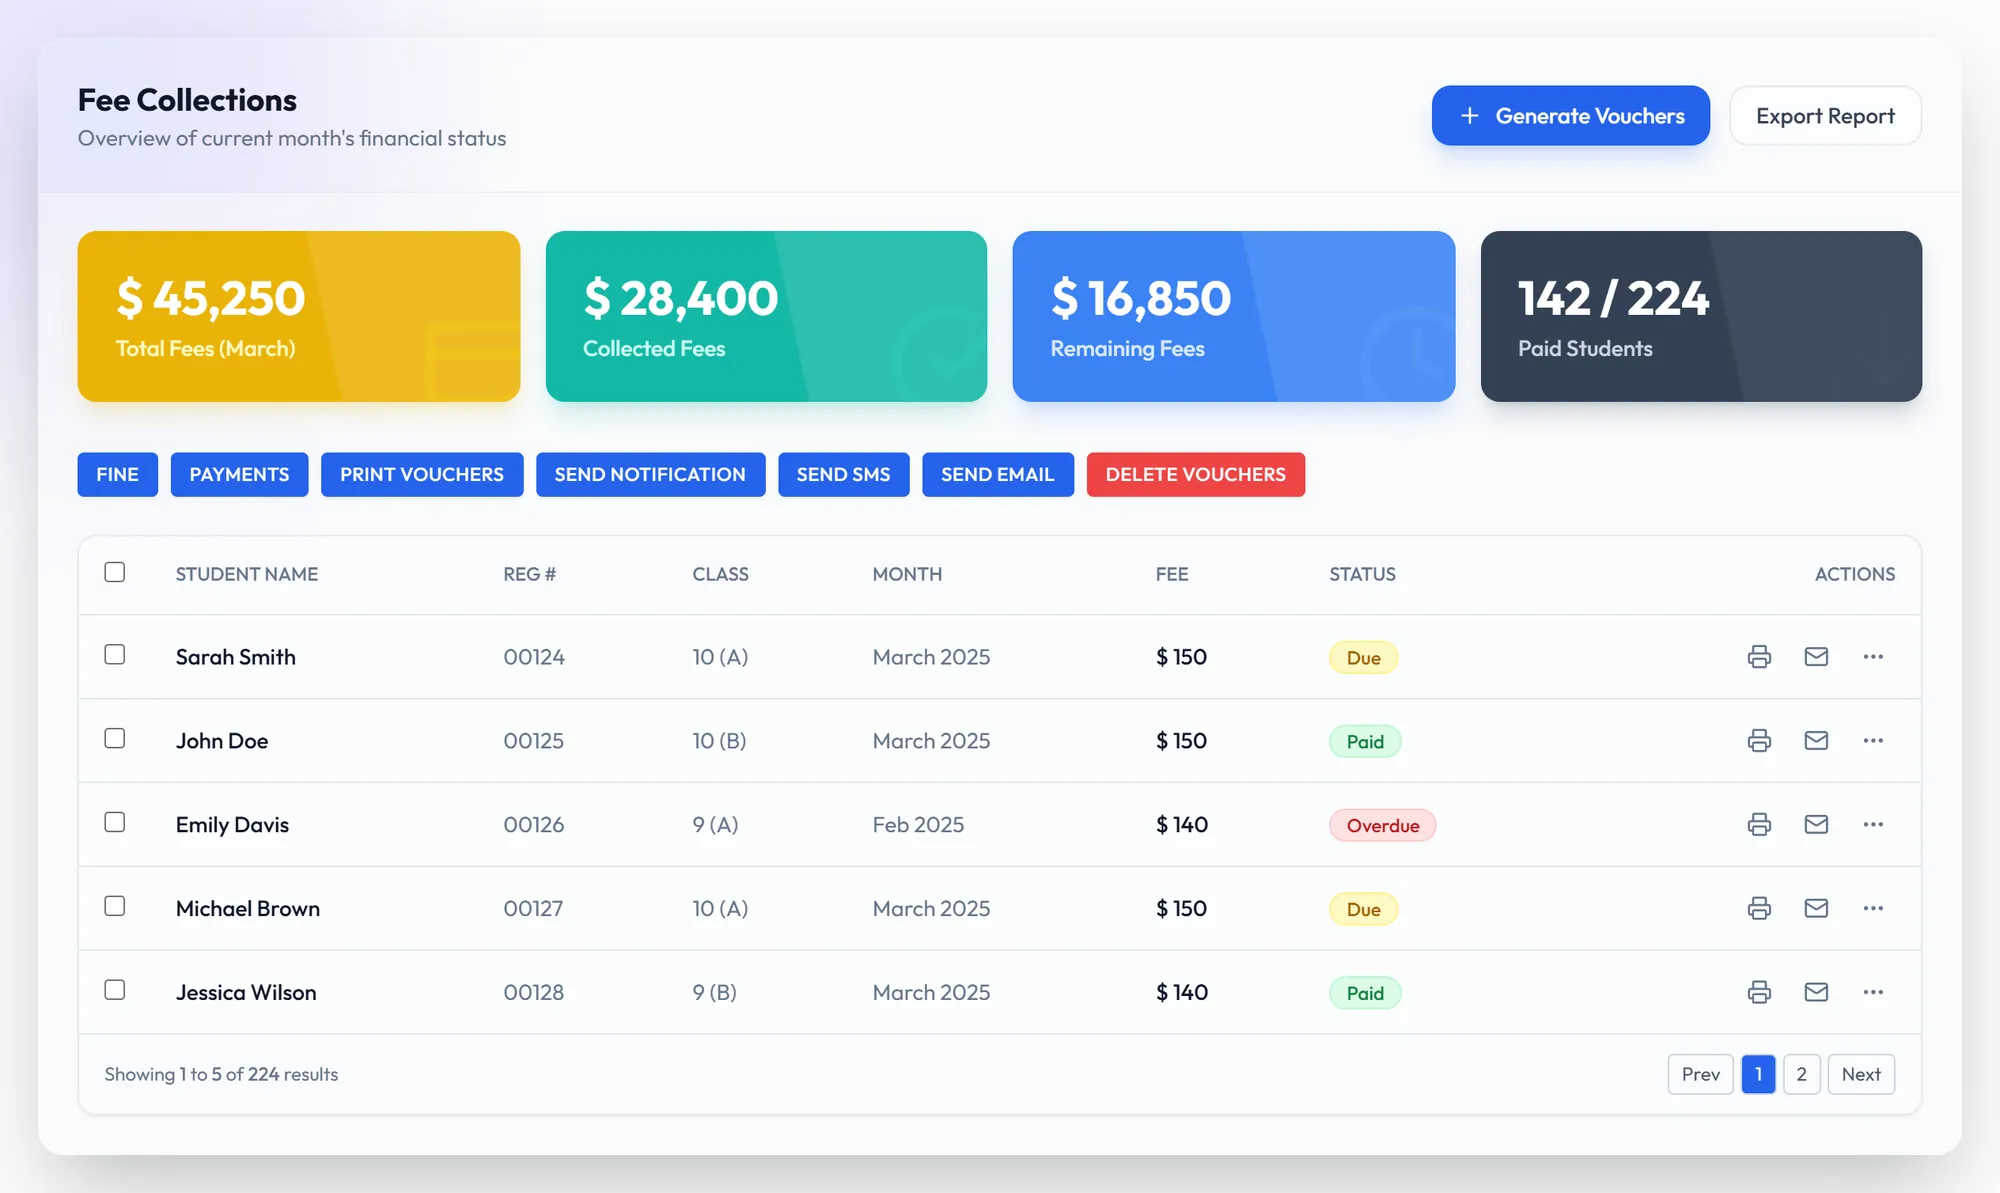2000x1193 pixels.
Task: Open ellipsis menu for Jessica Wilson
Action: [1873, 993]
